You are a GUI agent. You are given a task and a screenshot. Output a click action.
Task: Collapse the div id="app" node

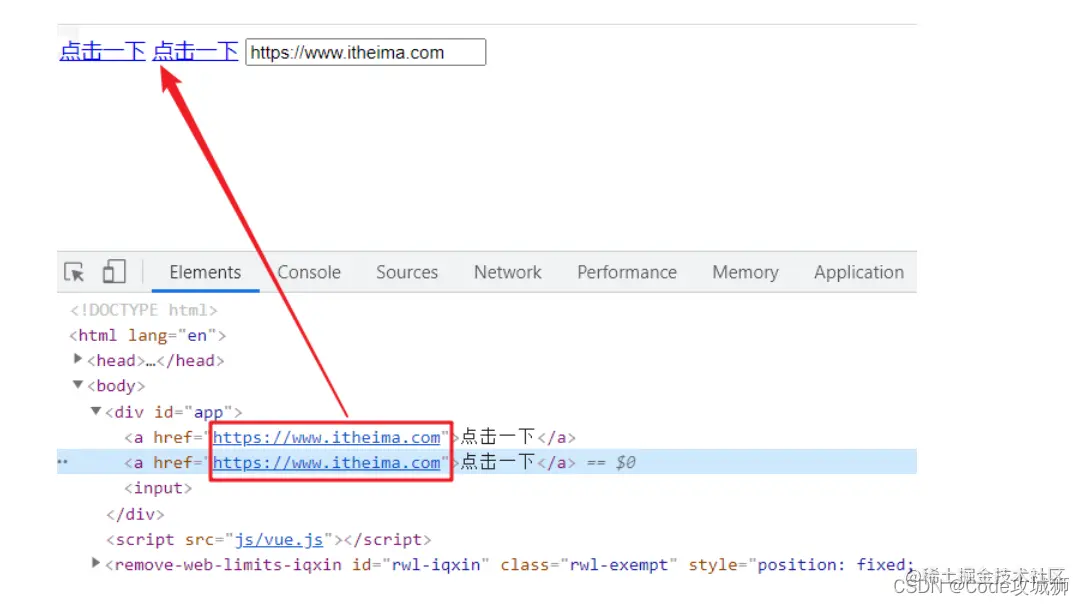[x=96, y=411]
